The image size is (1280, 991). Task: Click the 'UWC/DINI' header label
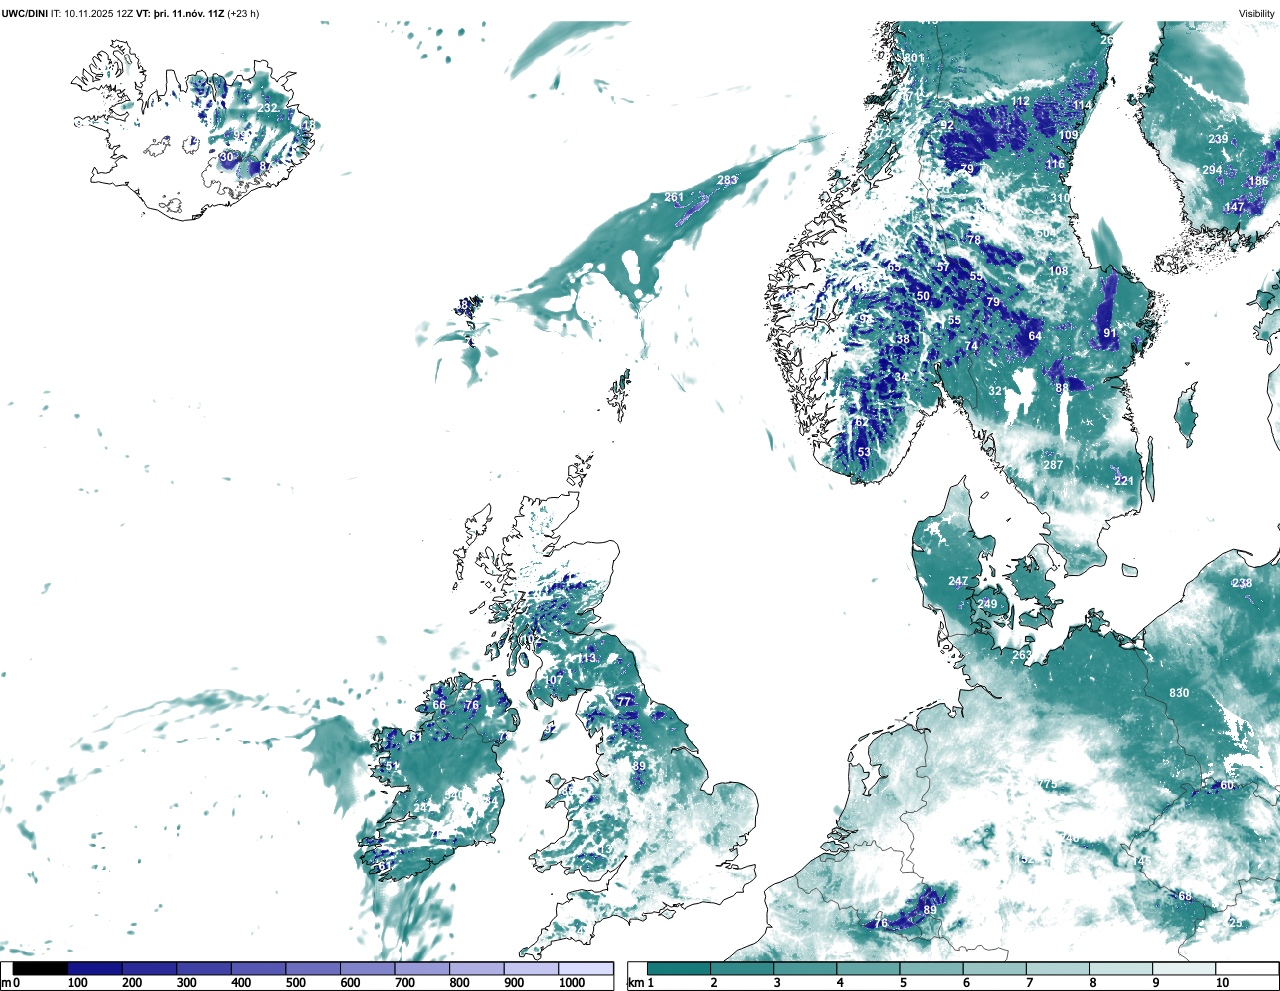[x=25, y=14]
